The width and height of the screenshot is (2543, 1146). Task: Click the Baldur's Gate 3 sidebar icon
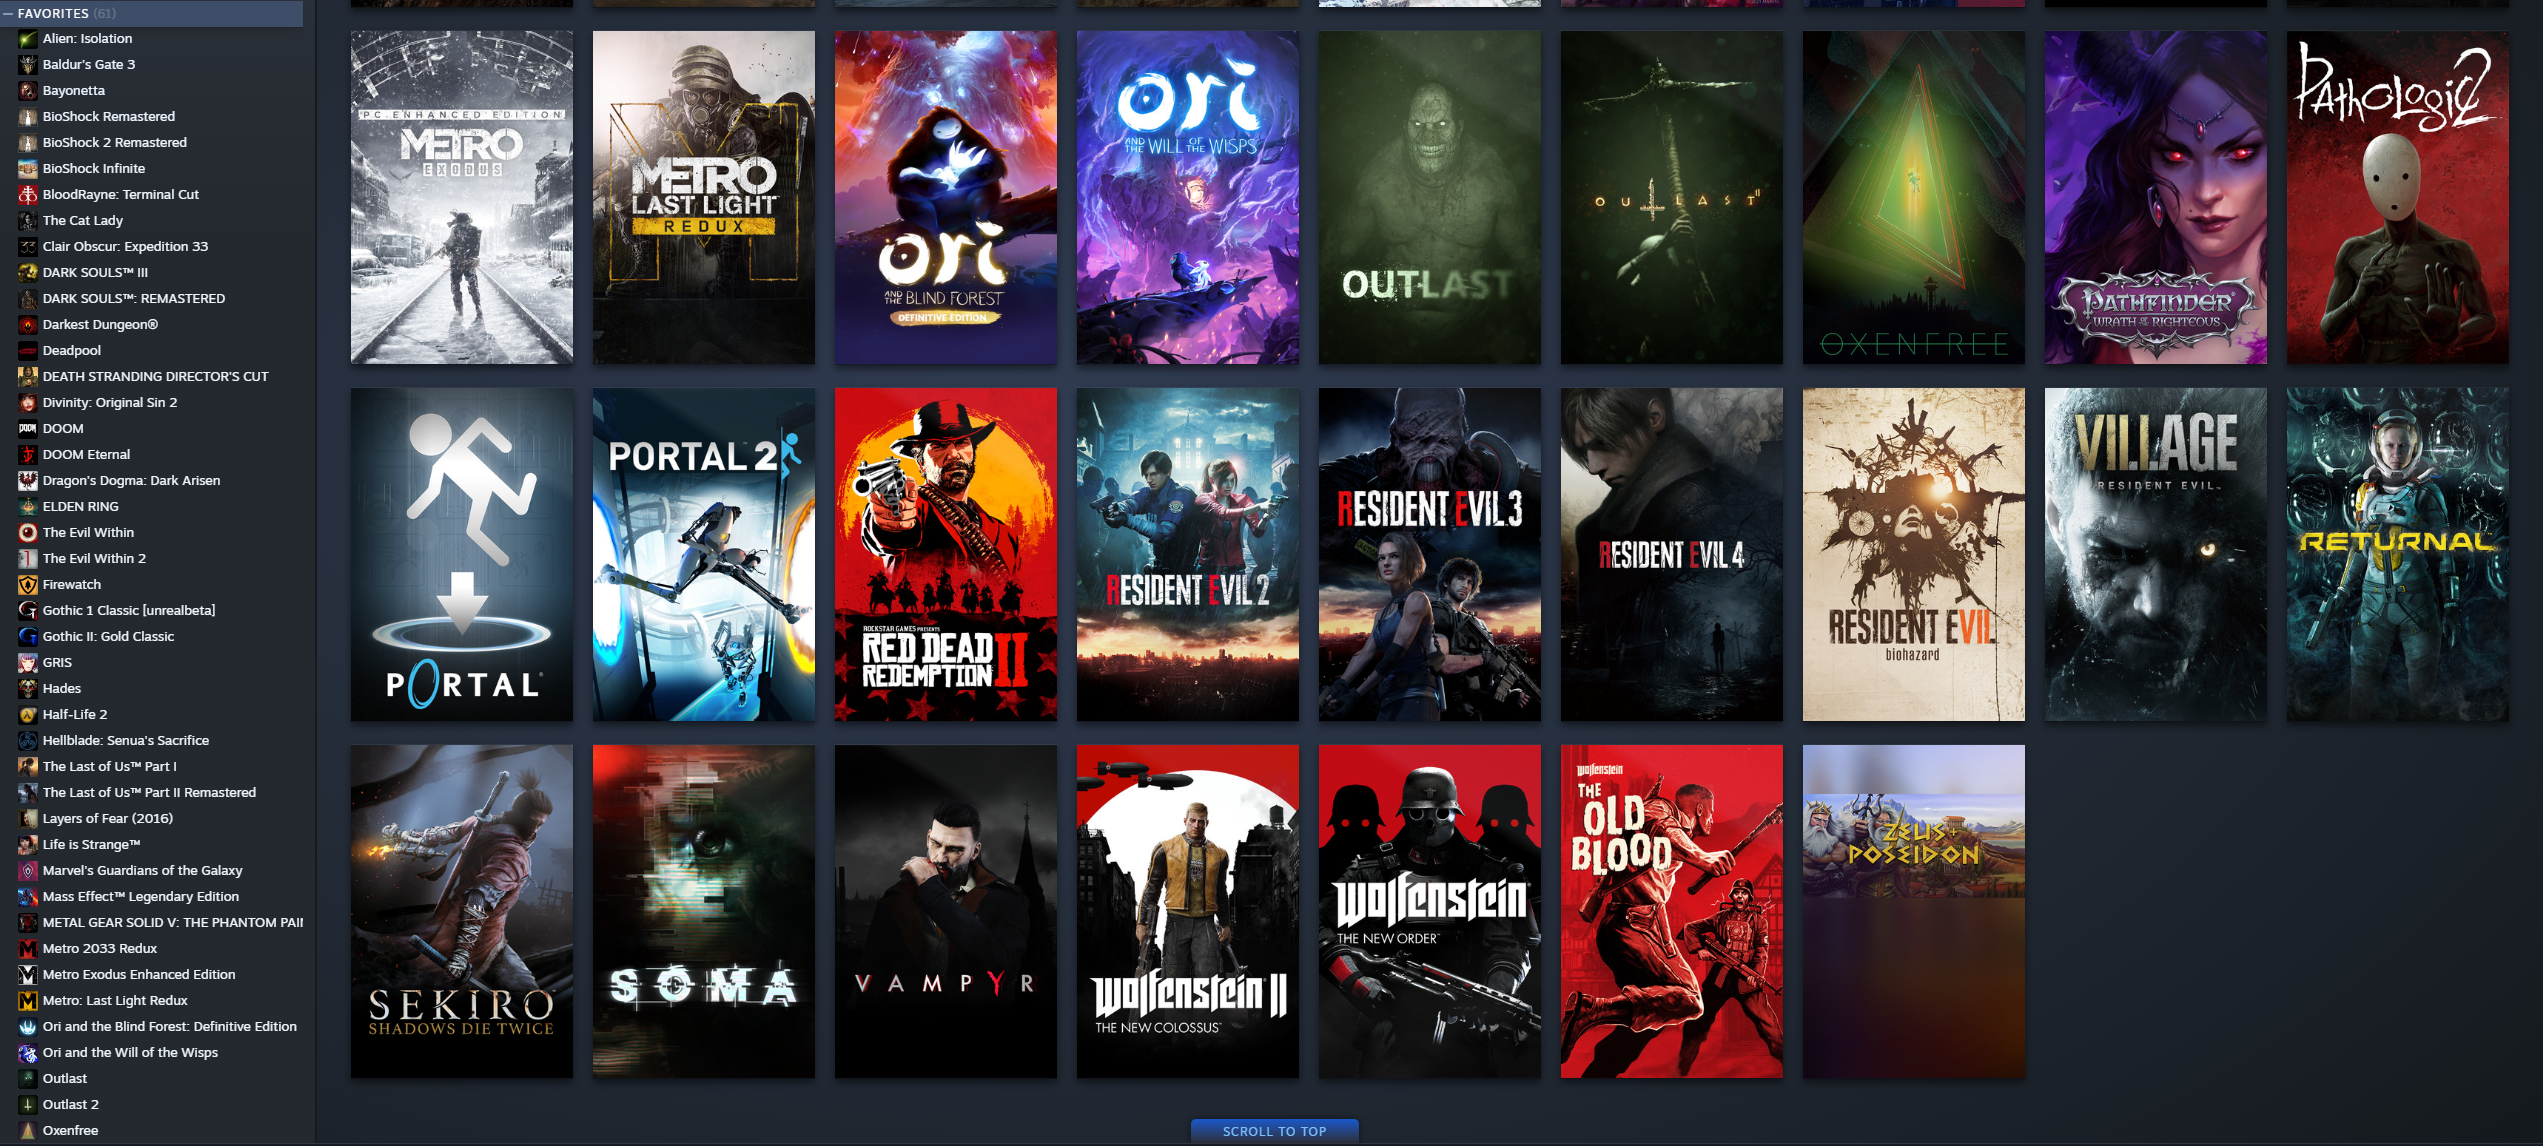[x=28, y=65]
